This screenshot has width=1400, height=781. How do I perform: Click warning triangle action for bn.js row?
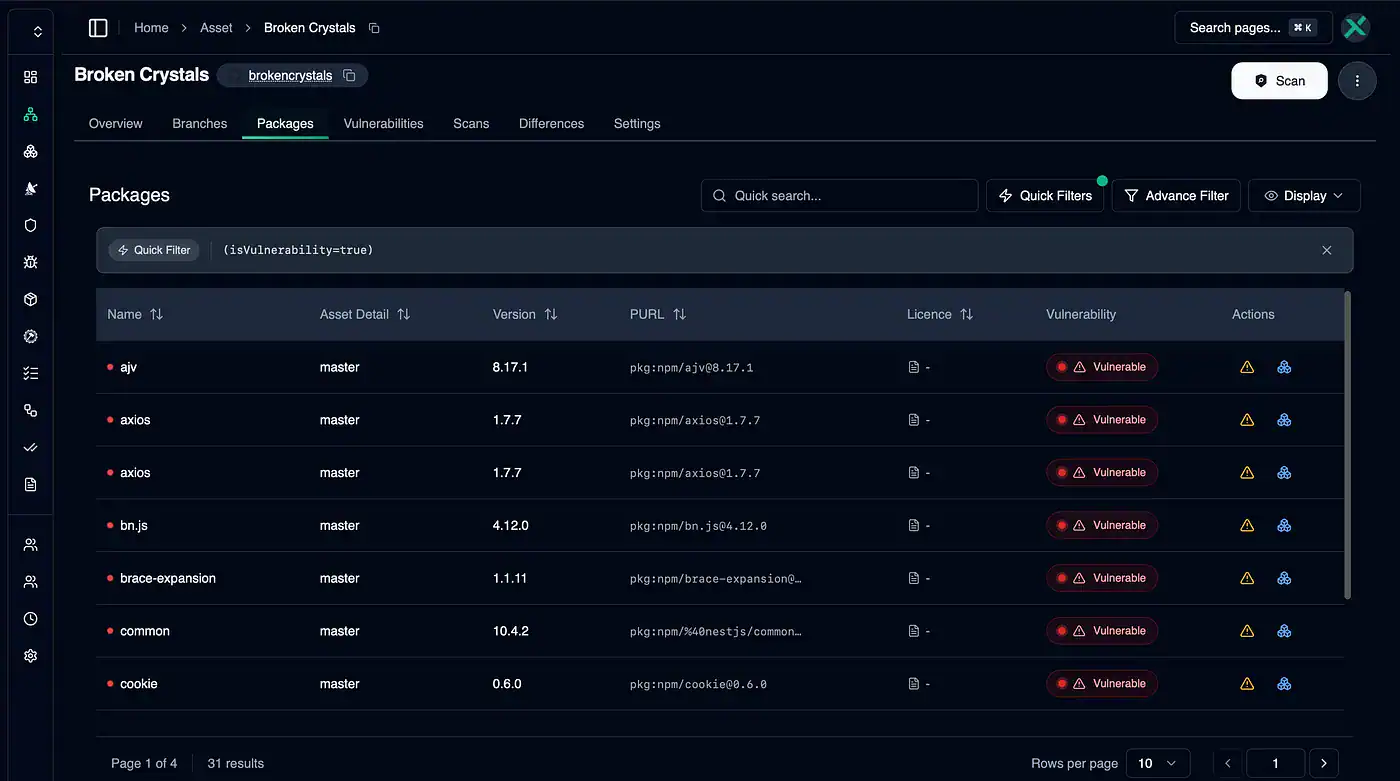(1247, 525)
